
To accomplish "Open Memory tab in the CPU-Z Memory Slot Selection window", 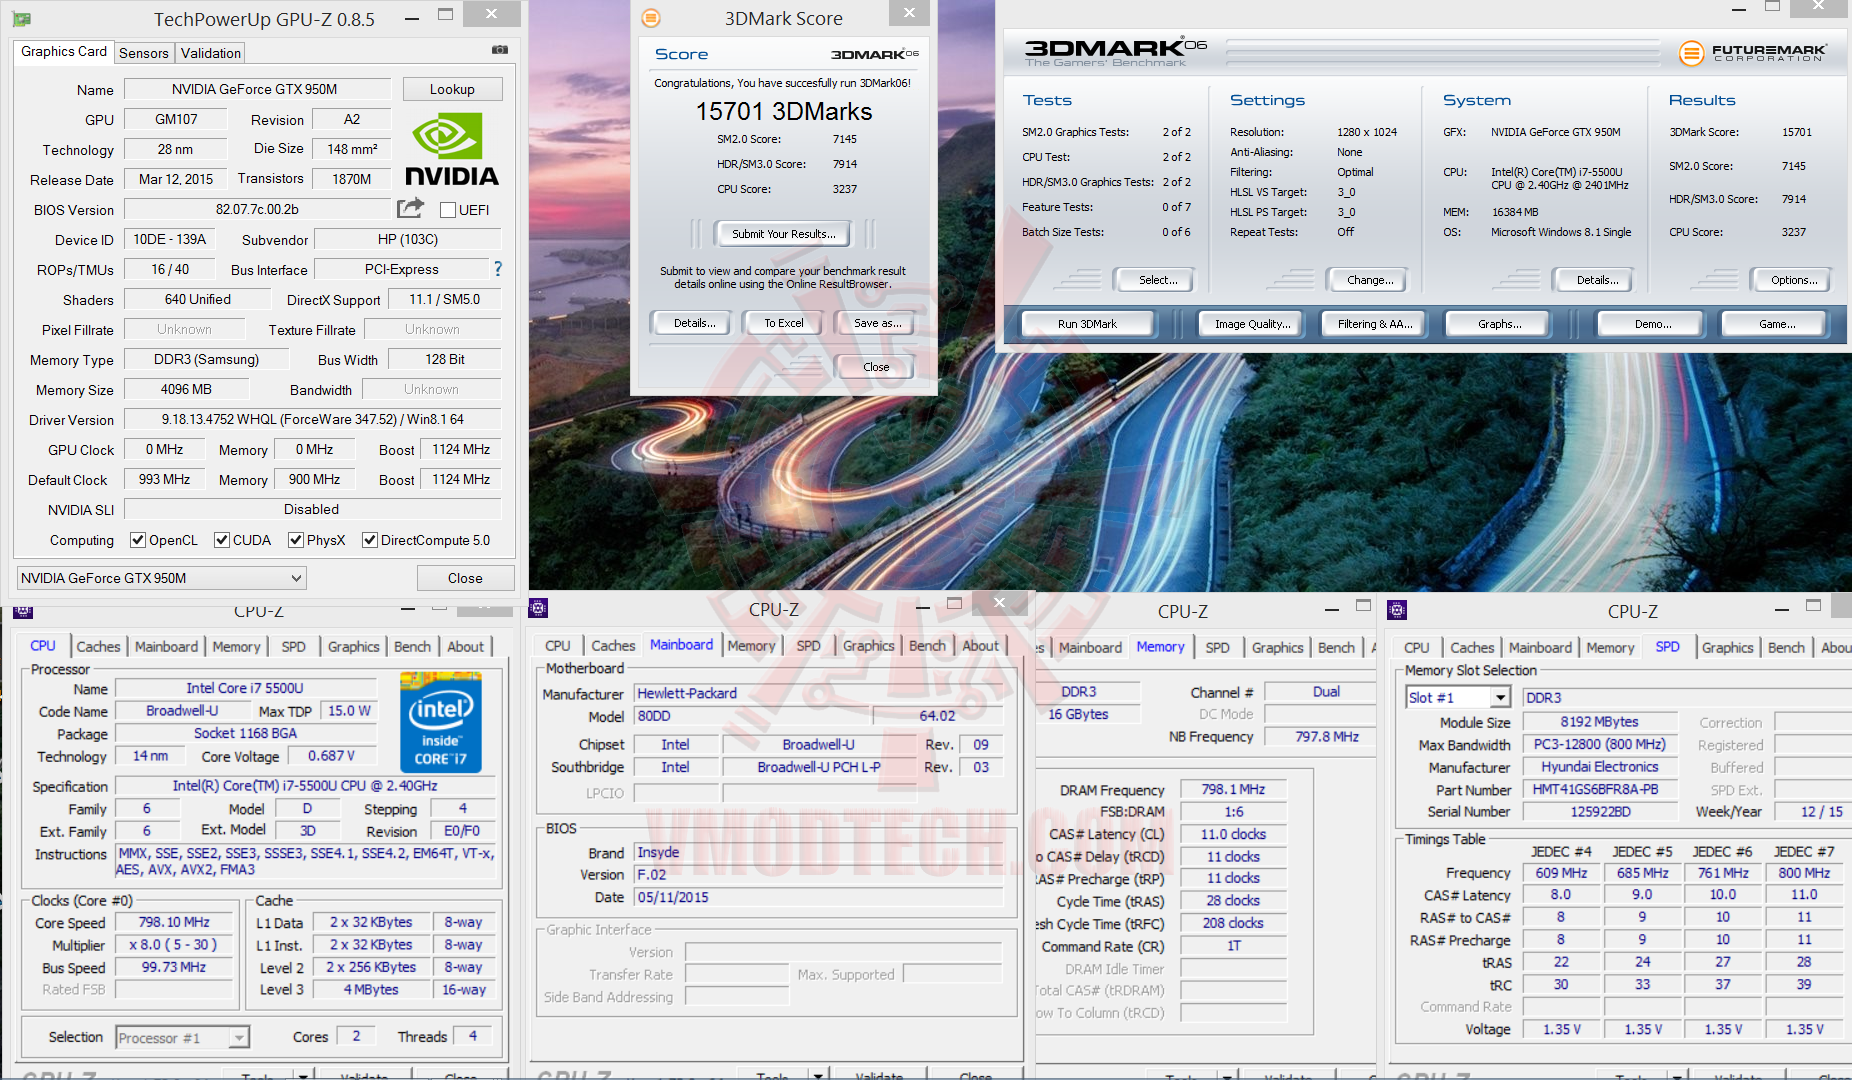I will point(1610,648).
